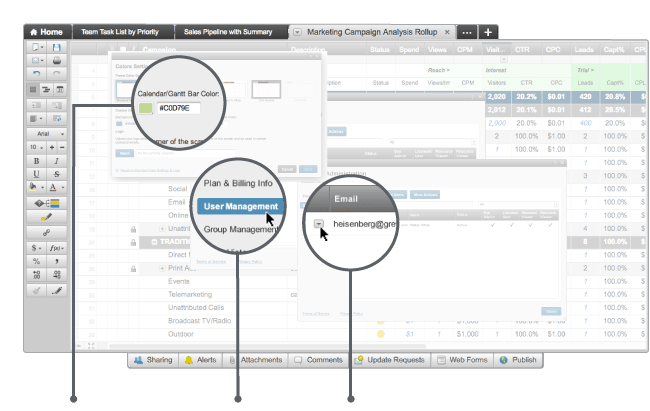Apply thousands separator comma format

[56, 261]
